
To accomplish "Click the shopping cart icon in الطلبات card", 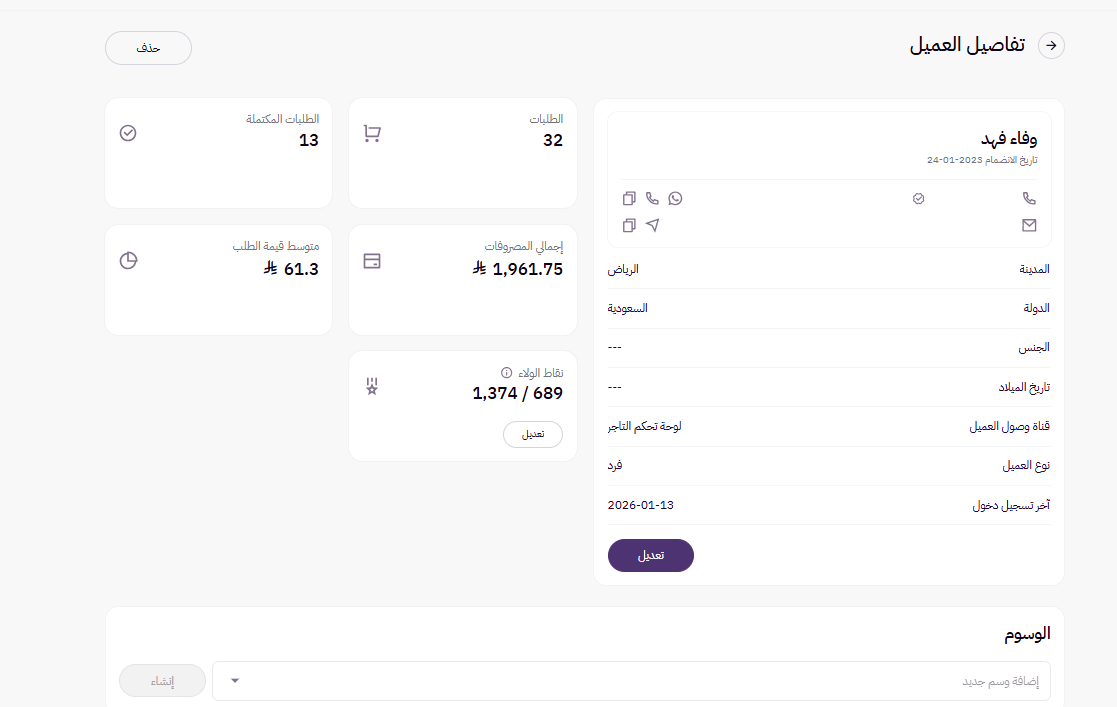I will point(372,133).
